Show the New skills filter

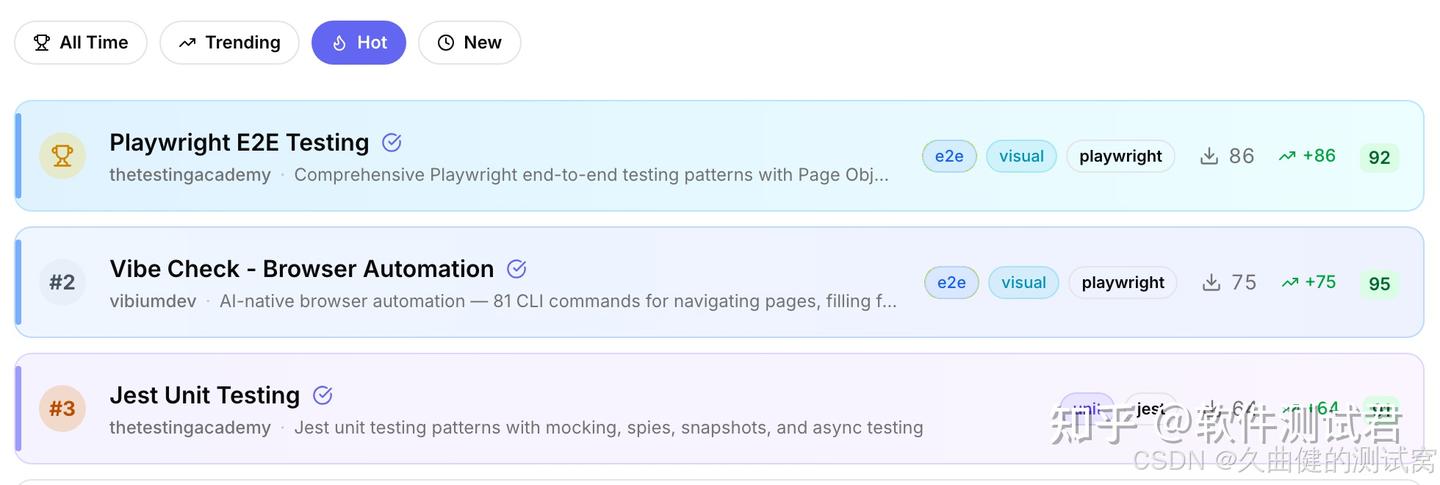point(469,43)
